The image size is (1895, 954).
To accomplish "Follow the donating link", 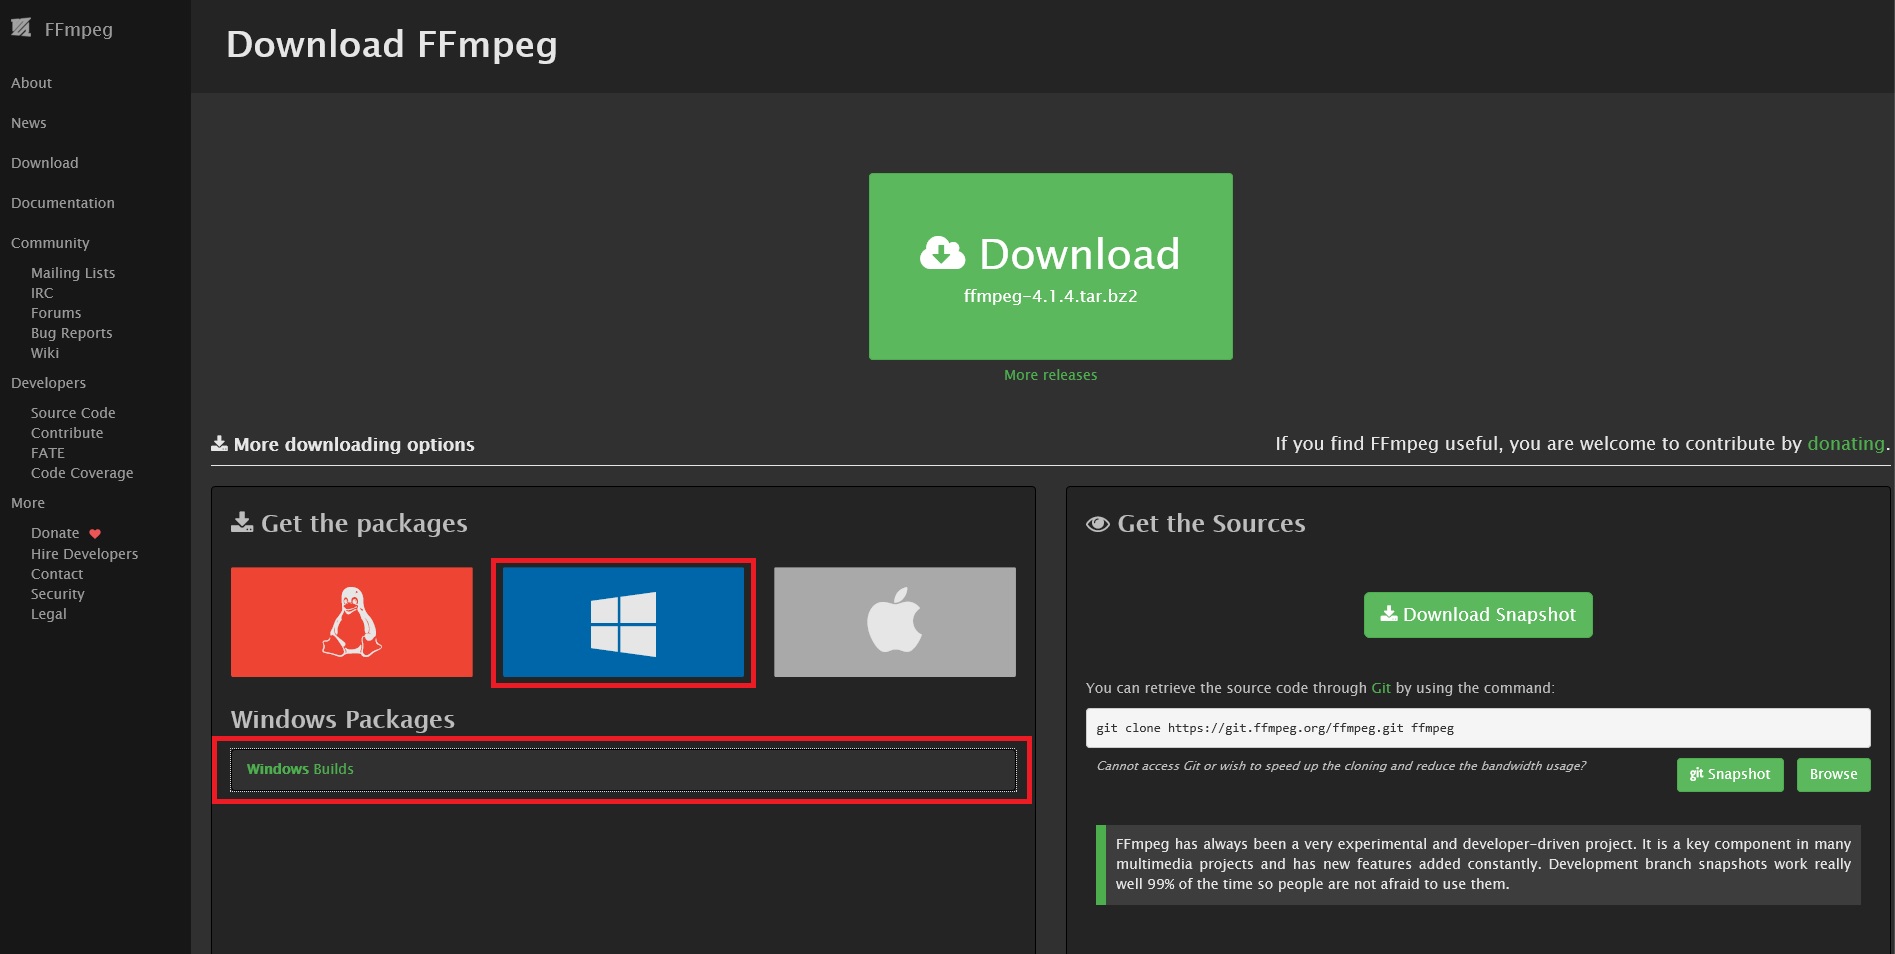I will 1845,443.
